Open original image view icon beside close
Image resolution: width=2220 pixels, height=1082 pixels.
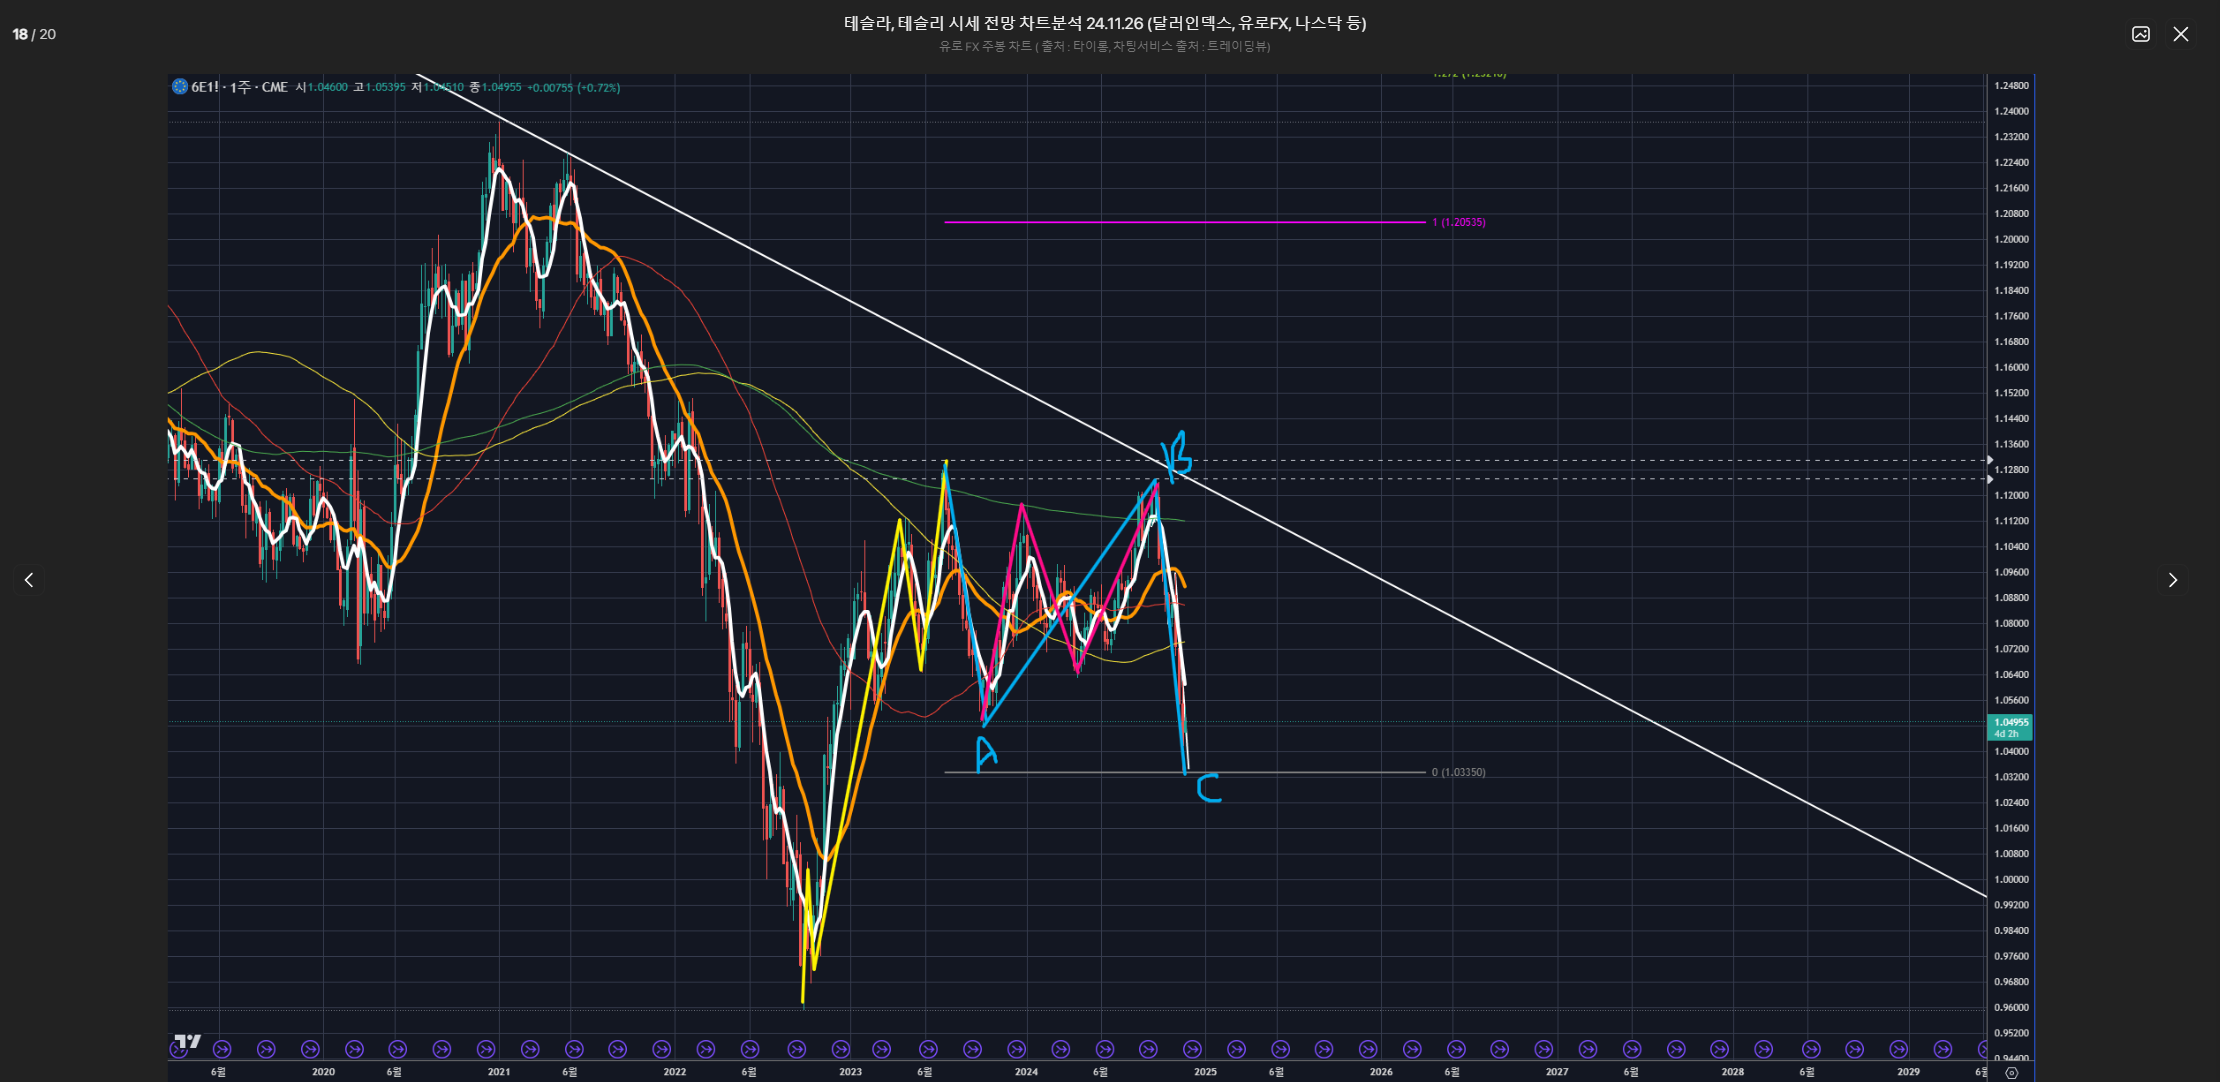(x=2141, y=34)
